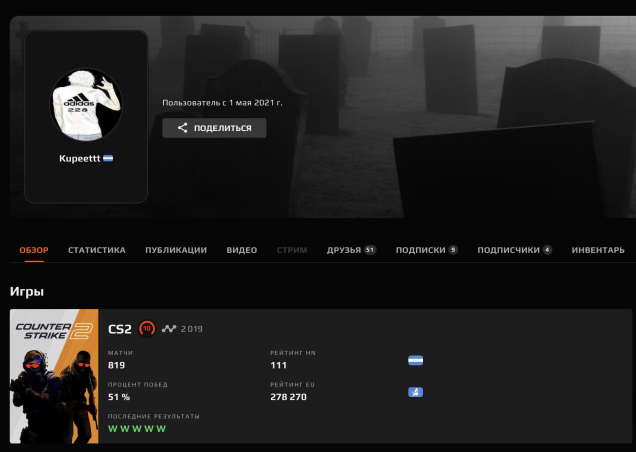Click the flag icon beside Kupeettt username
The image size is (636, 452).
(108, 159)
